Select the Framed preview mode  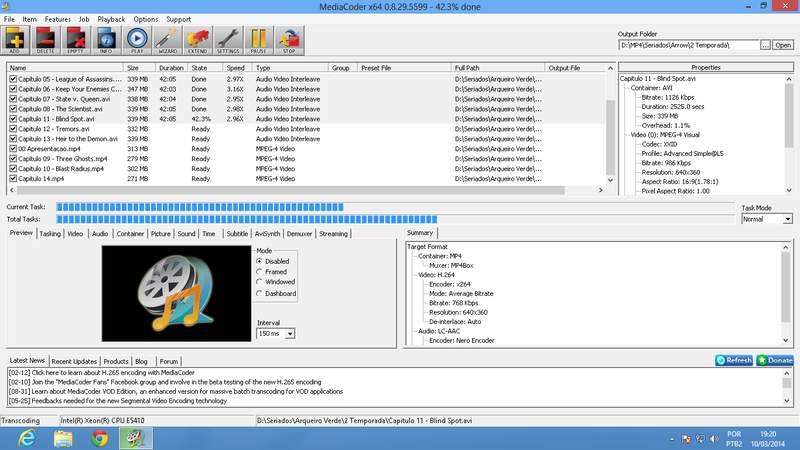[260, 272]
